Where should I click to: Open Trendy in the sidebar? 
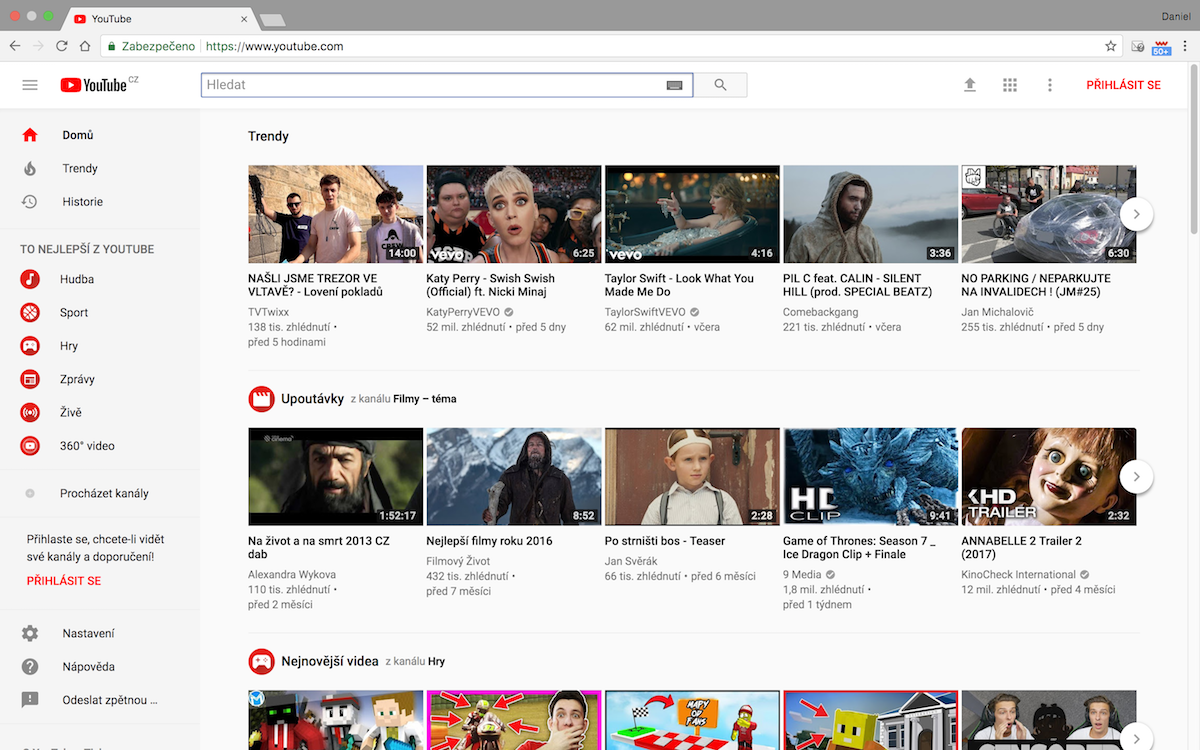point(80,168)
